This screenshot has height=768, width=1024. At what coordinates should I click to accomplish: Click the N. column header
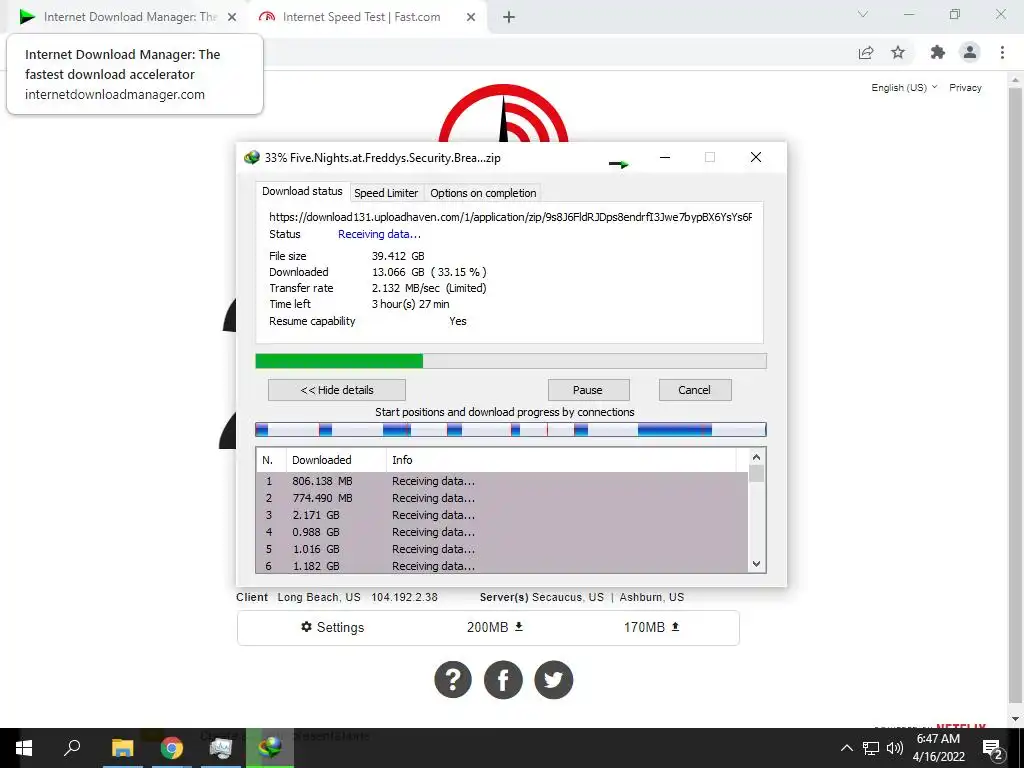pos(271,460)
